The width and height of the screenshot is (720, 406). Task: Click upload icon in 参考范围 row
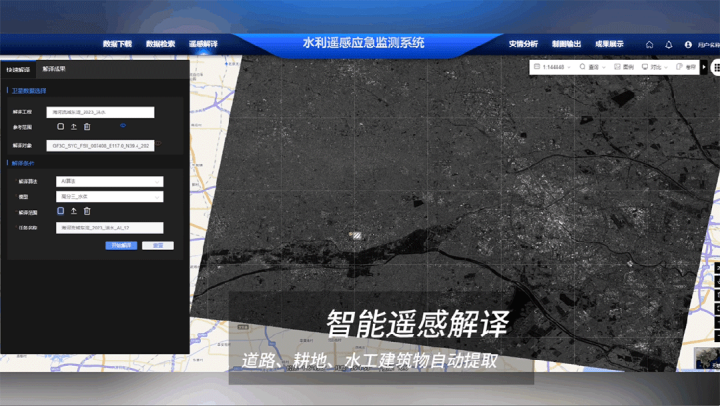click(x=74, y=127)
